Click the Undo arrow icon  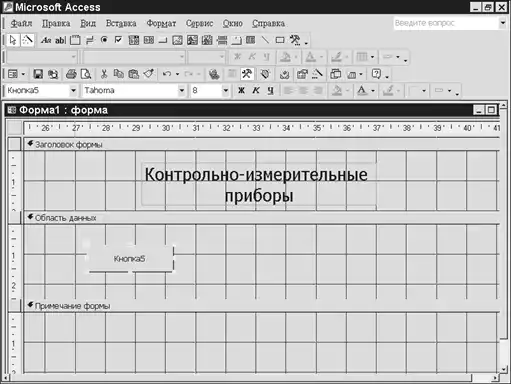(167, 74)
